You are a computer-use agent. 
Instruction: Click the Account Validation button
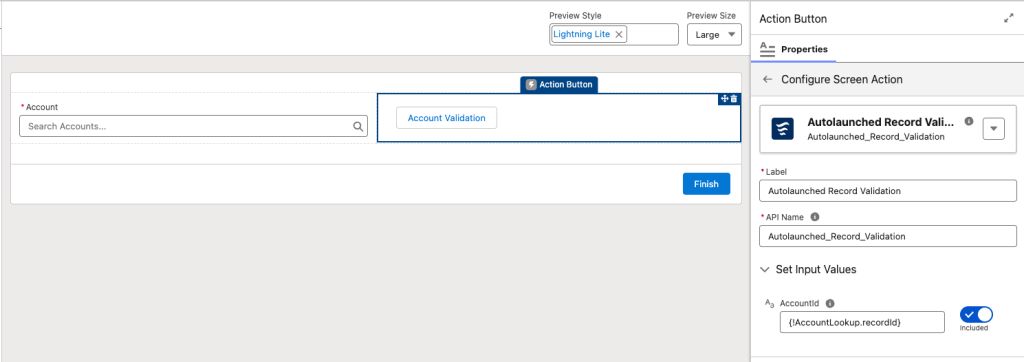pos(446,118)
